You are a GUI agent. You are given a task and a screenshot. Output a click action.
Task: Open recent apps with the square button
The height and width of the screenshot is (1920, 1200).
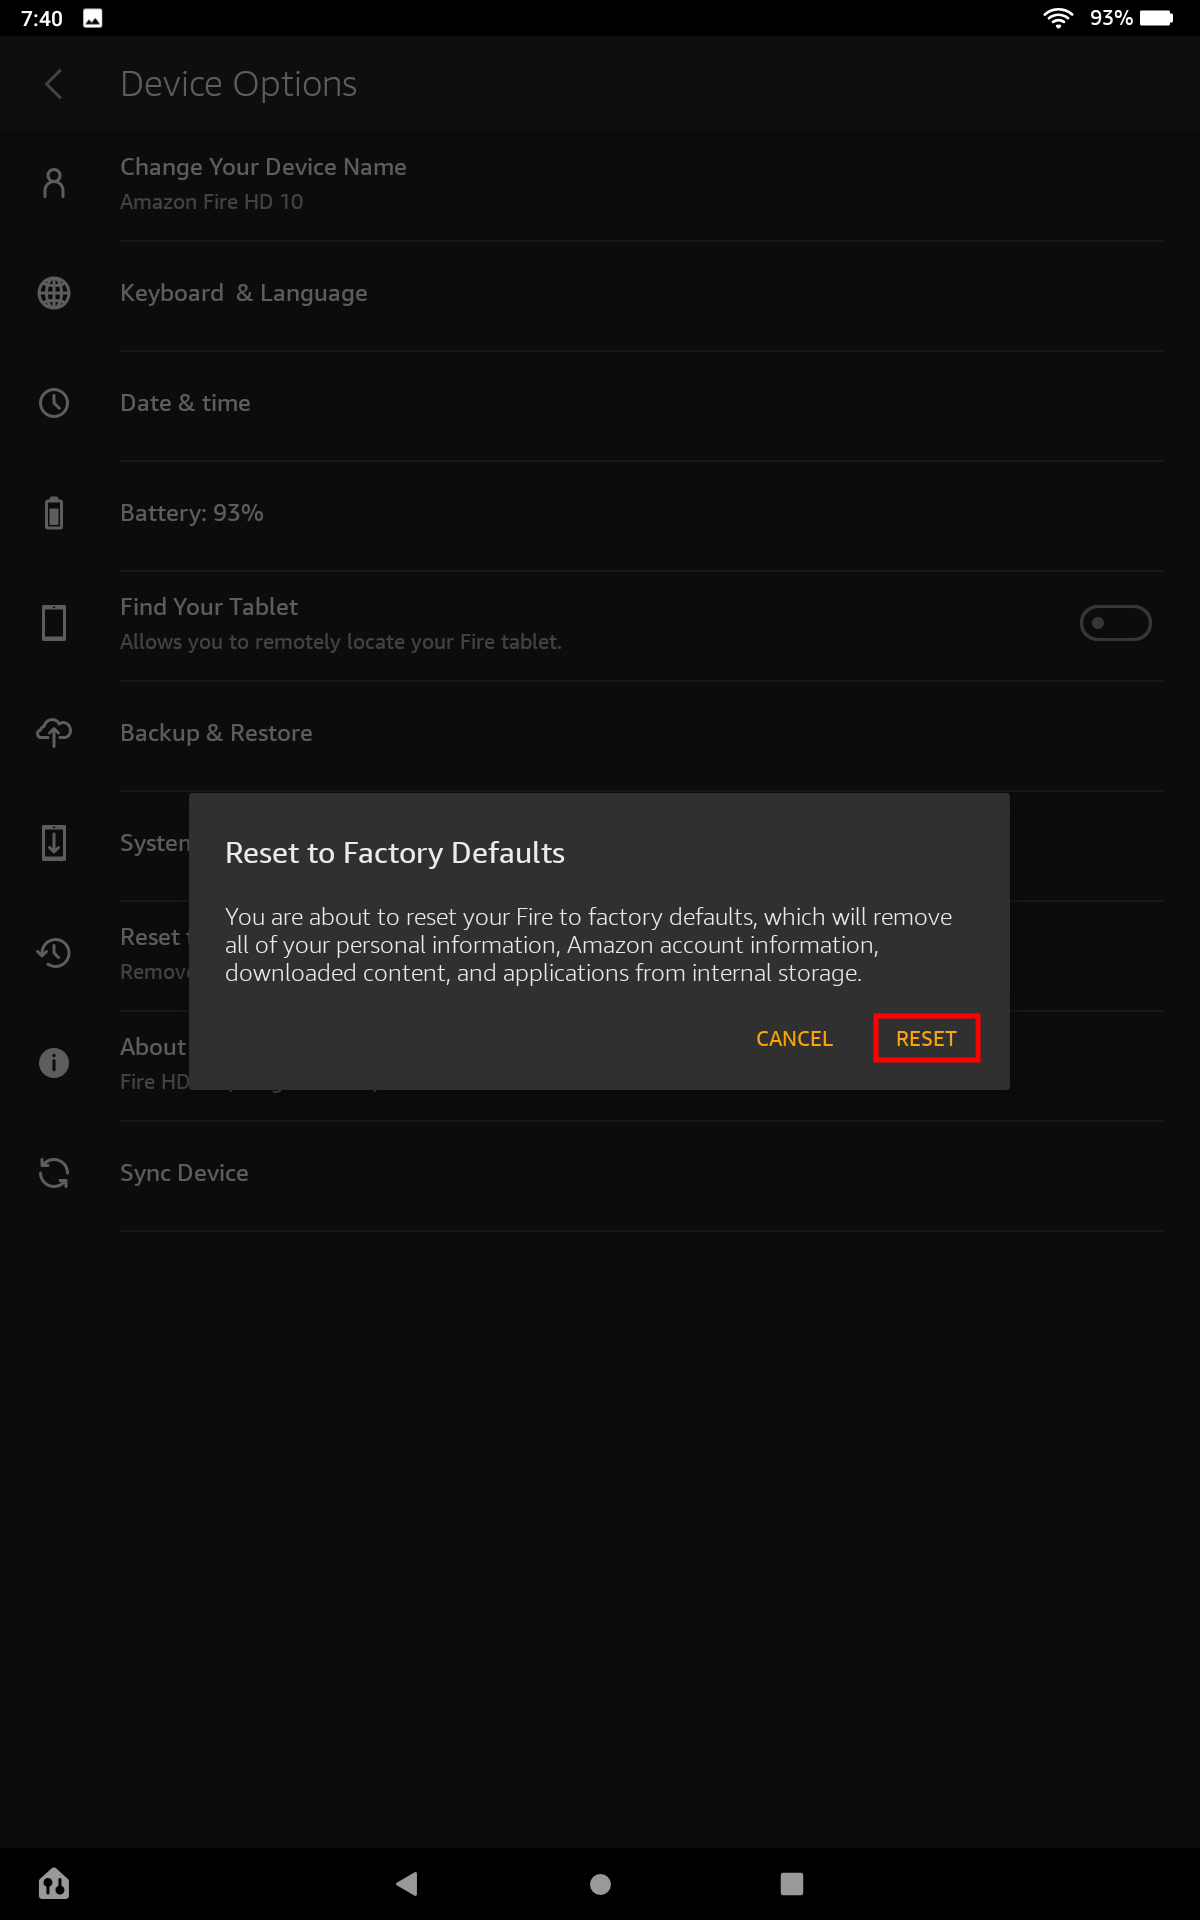(792, 1884)
